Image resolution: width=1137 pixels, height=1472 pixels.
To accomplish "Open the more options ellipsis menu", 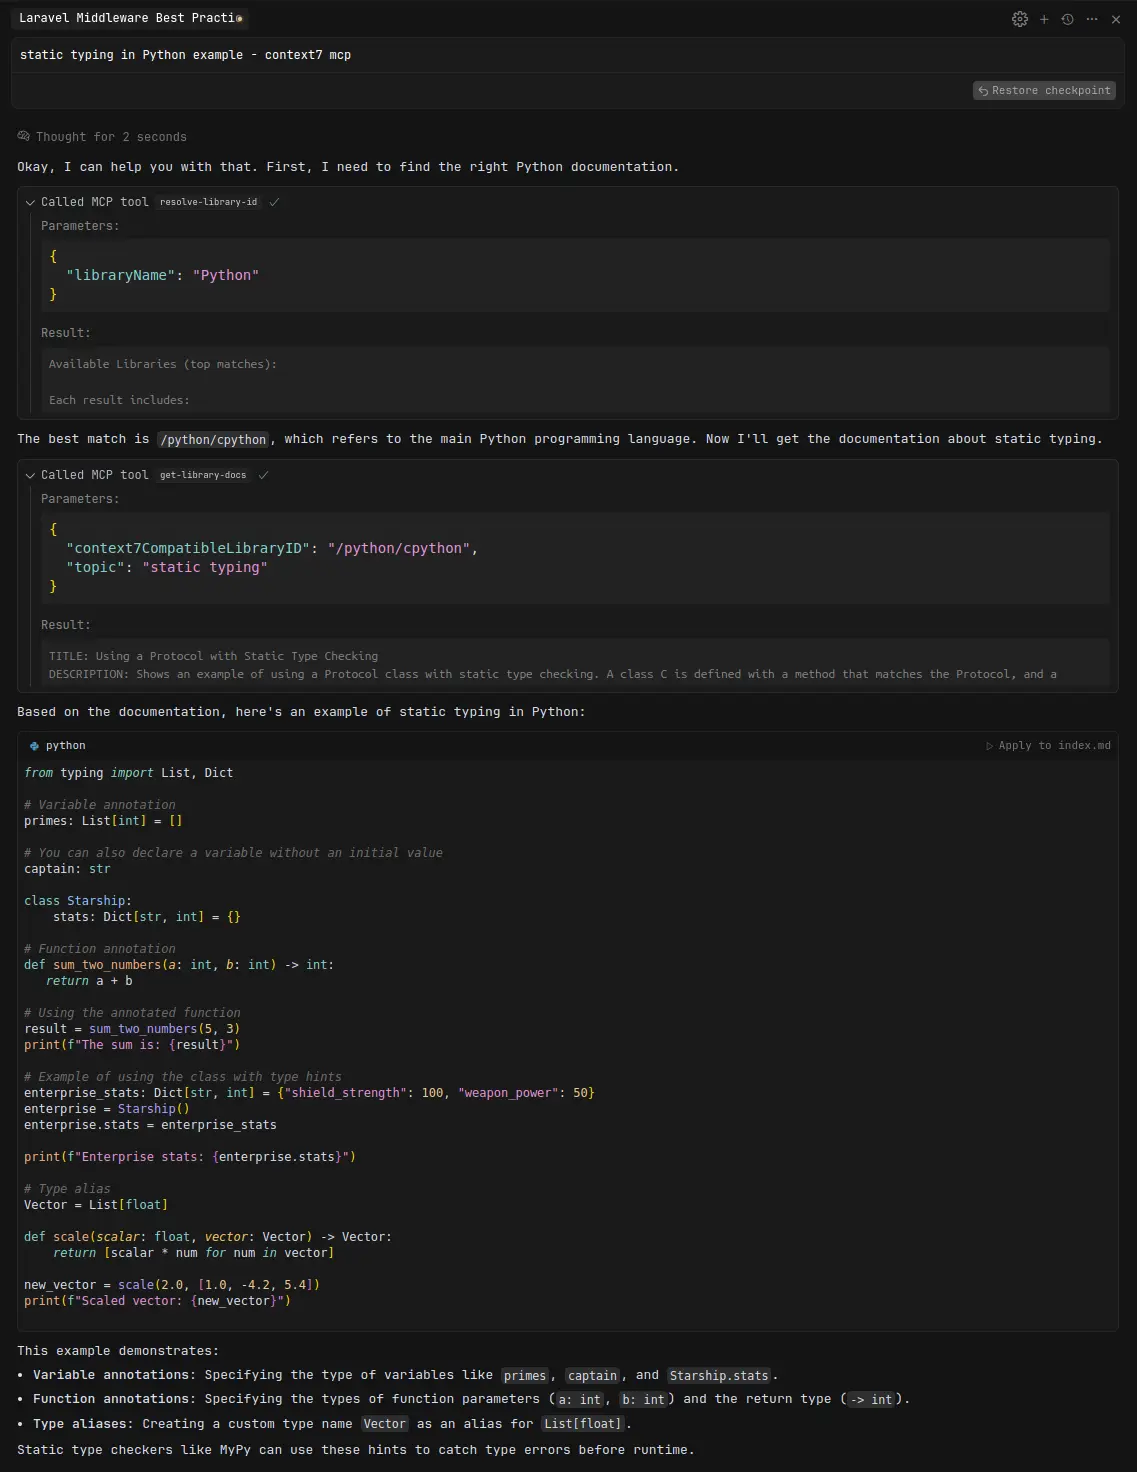I will [x=1092, y=19].
